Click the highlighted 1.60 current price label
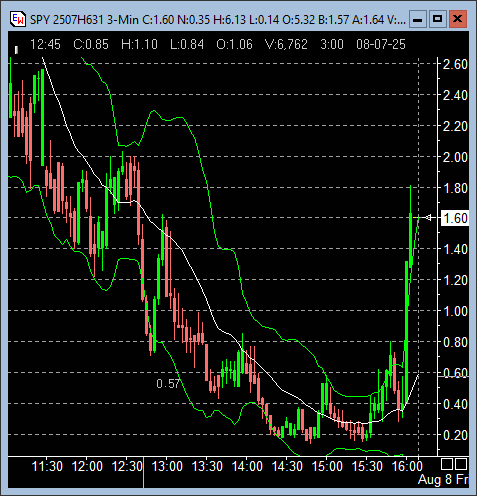The image size is (477, 496). tap(455, 218)
